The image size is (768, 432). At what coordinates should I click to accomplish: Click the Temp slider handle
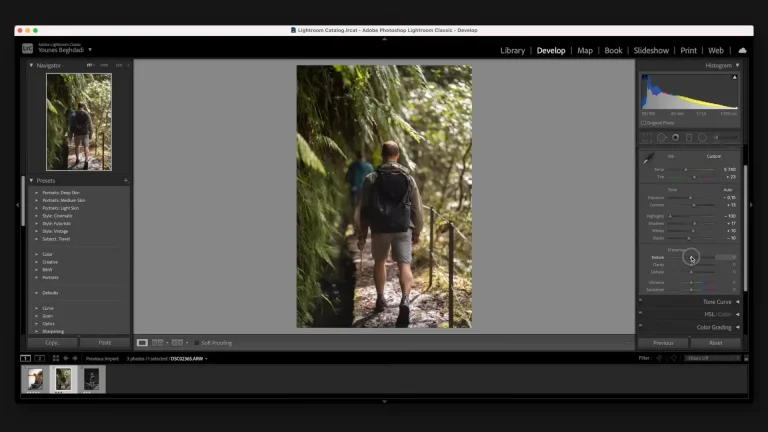click(686, 169)
